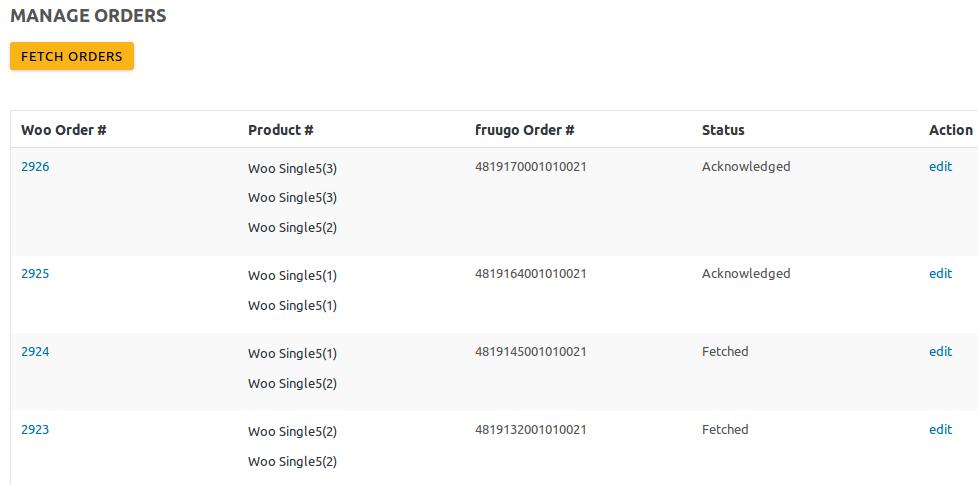The image size is (978, 485).
Task: Open Woo order 2923 link
Action: [35, 430]
